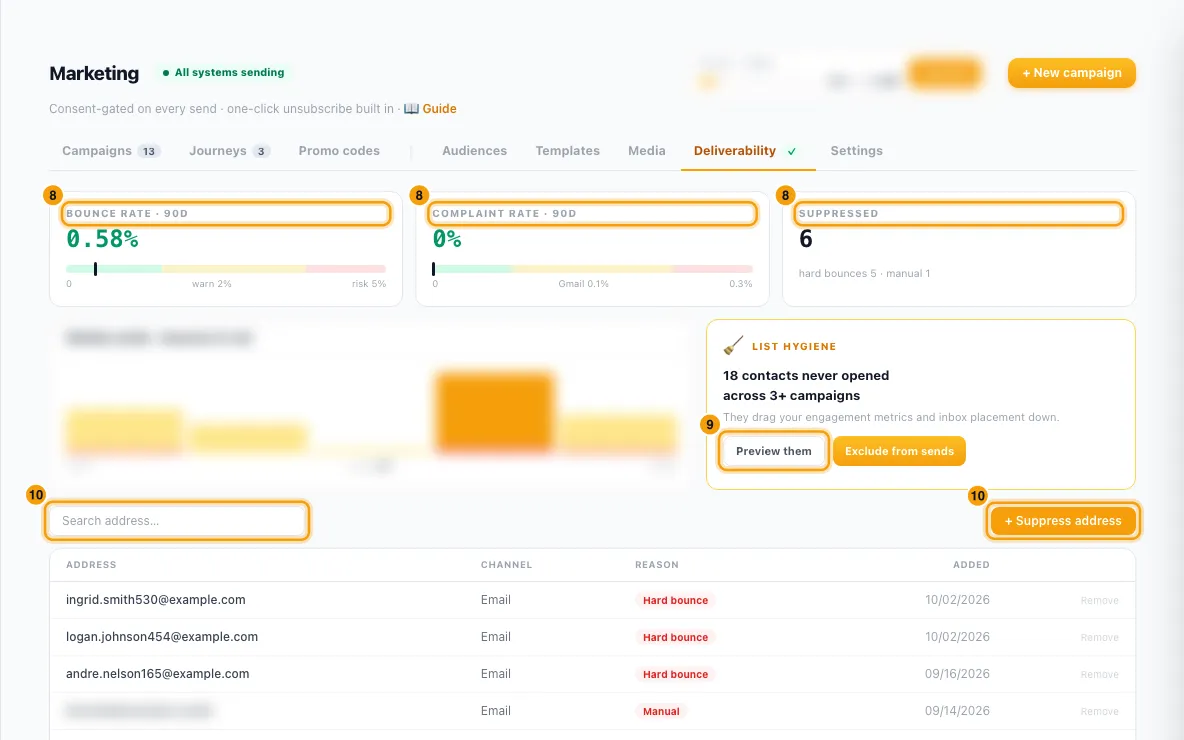The image size is (1184, 740).
Task: Switch to the Campaigns tab
Action: point(111,151)
